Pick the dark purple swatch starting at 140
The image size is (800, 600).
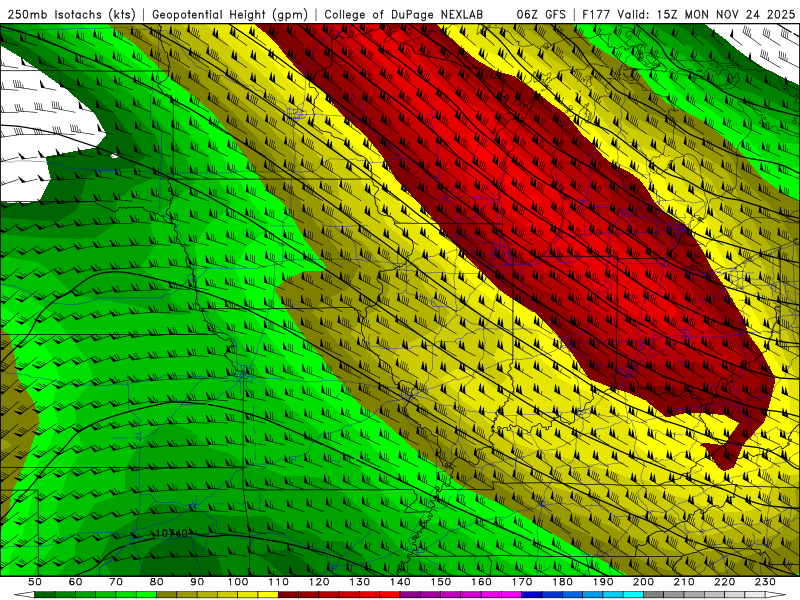(410, 595)
